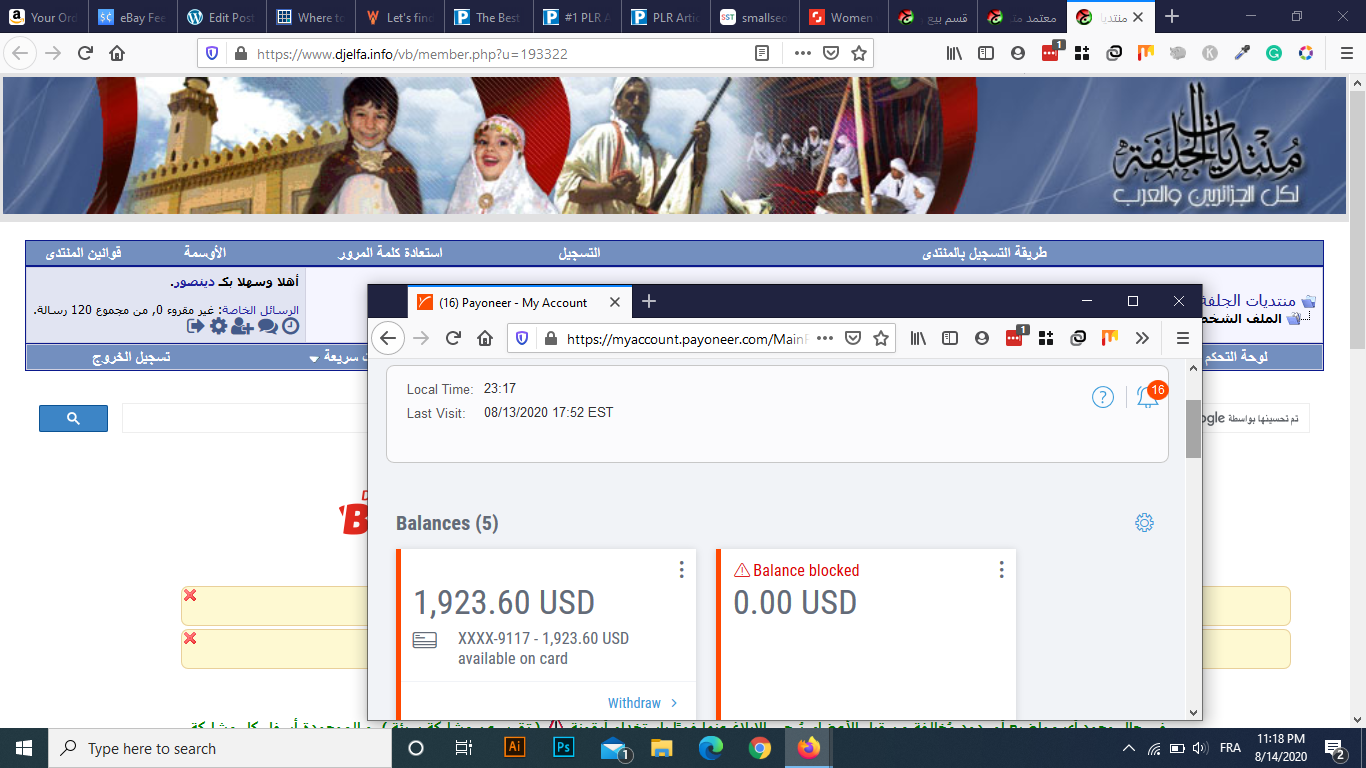Click scrollbar thumb in Payoneer window
The image size is (1366, 768).
[x=1193, y=430]
